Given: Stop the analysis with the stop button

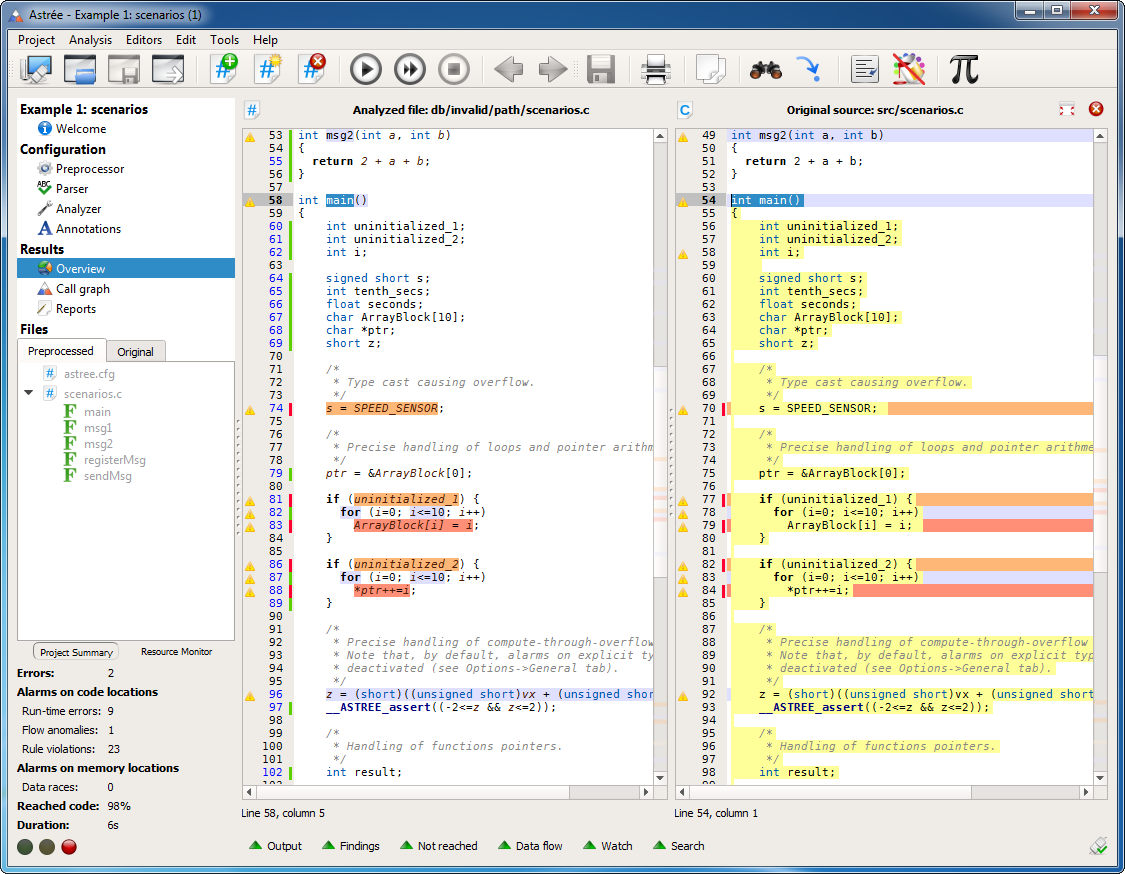Looking at the screenshot, I should coord(453,70).
